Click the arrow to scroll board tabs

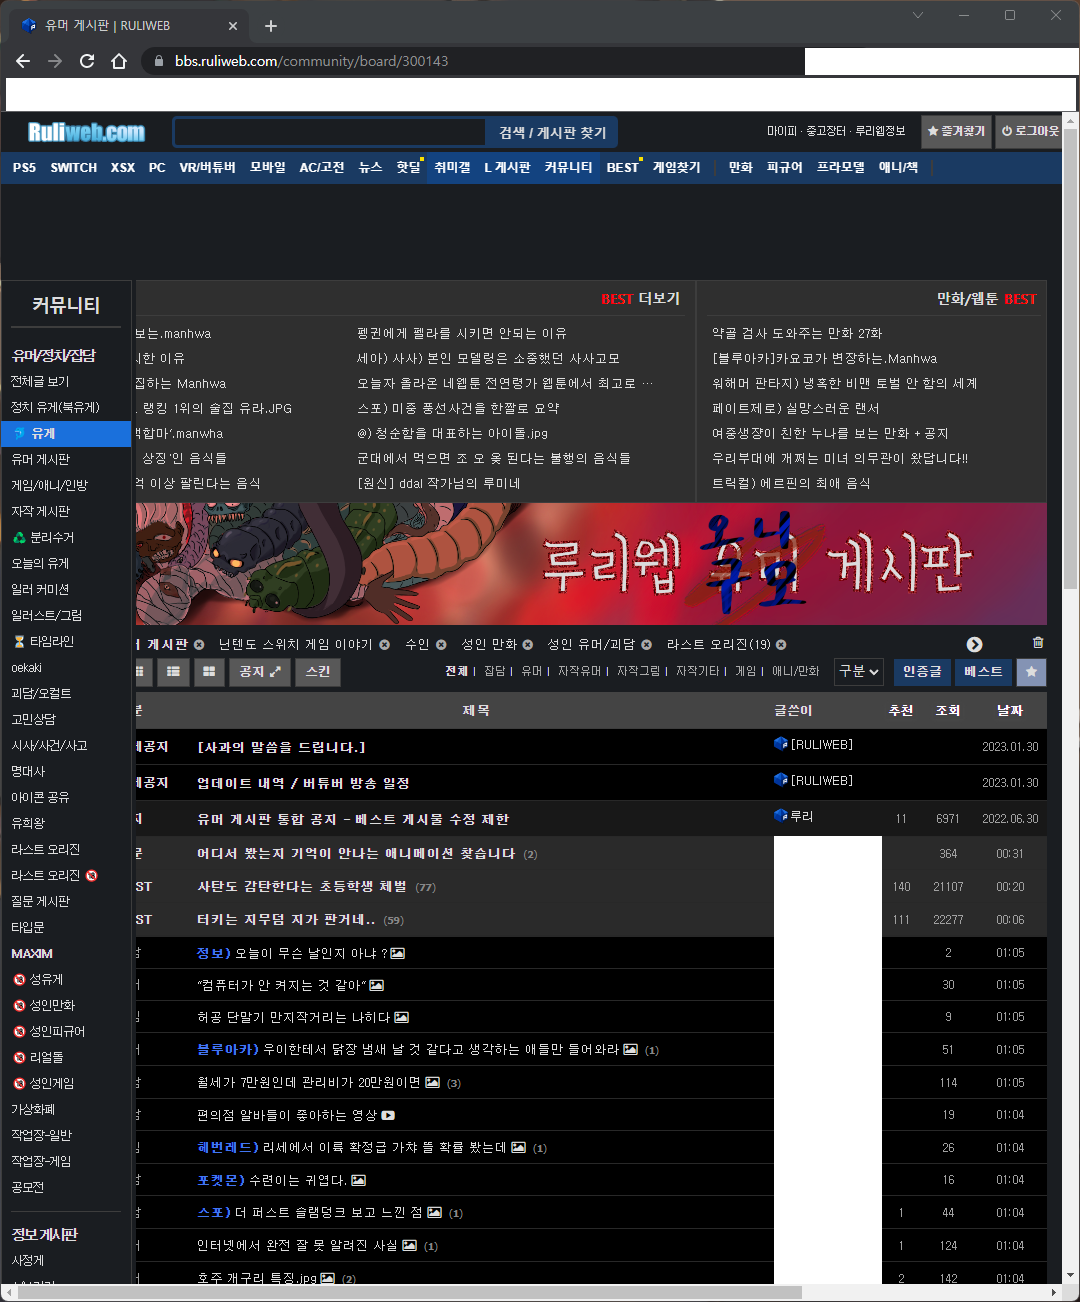pyautogui.click(x=974, y=644)
